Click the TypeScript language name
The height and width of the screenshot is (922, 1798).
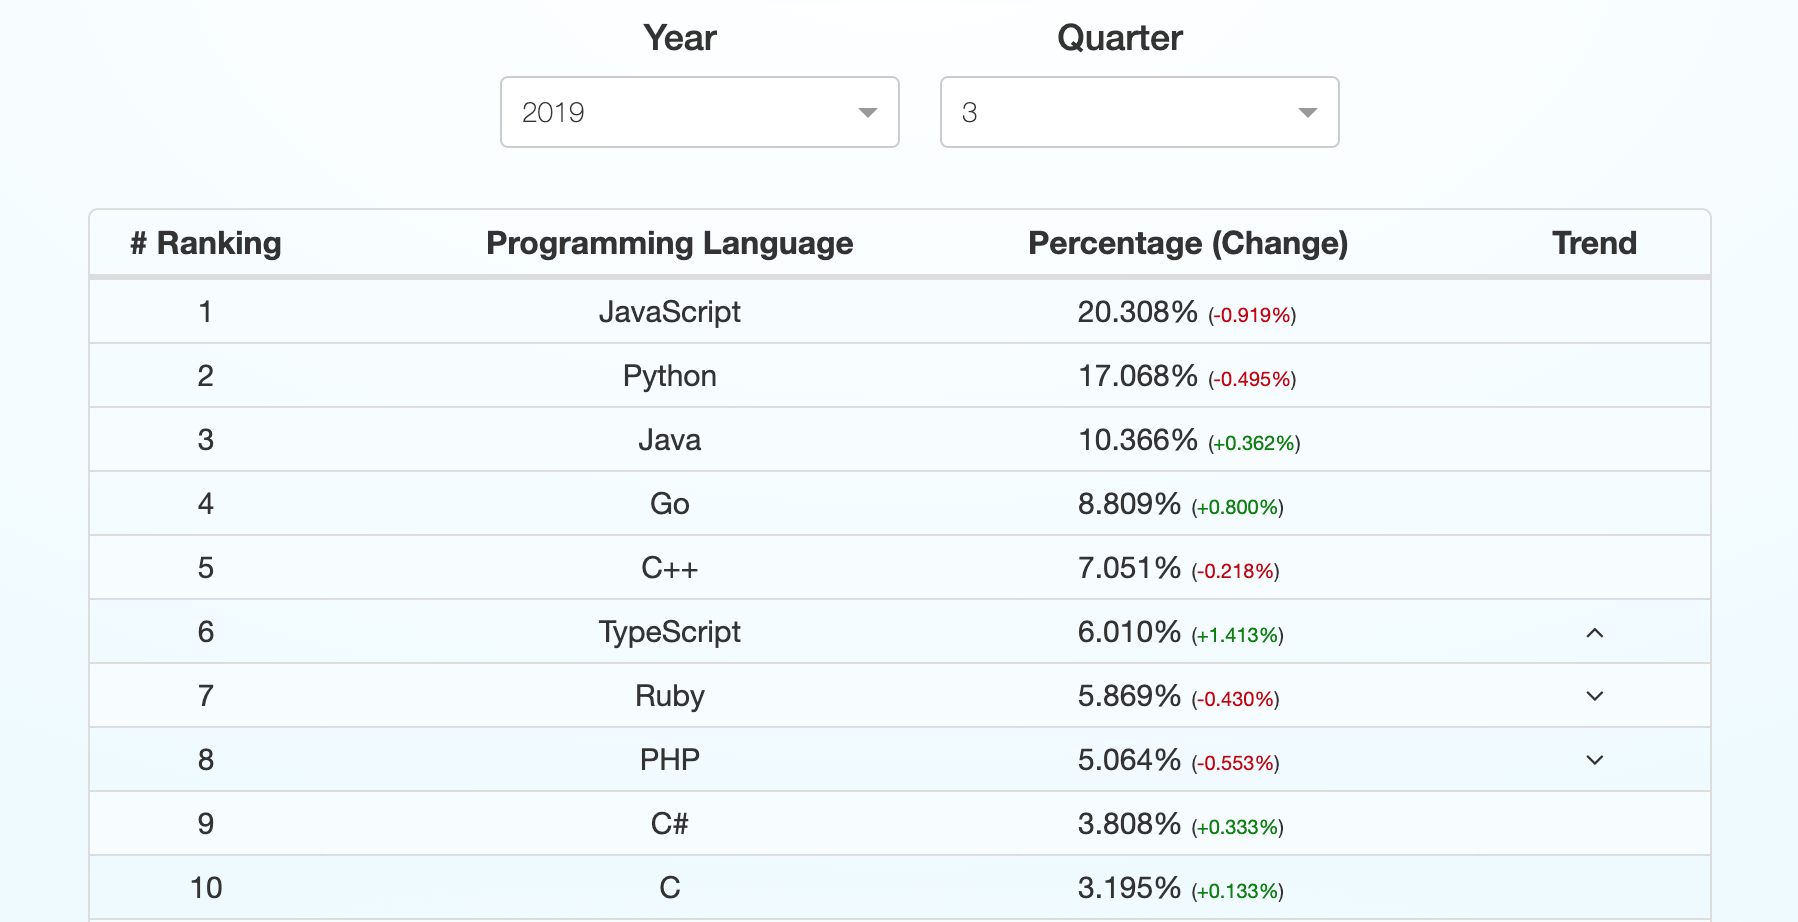(x=669, y=632)
